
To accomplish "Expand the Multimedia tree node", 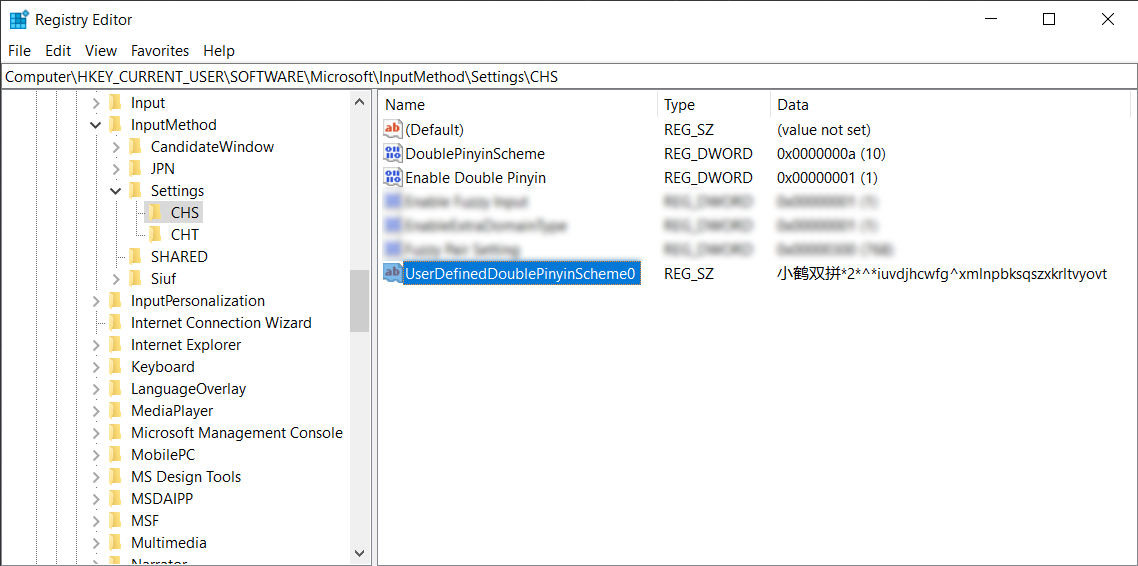I will [96, 543].
